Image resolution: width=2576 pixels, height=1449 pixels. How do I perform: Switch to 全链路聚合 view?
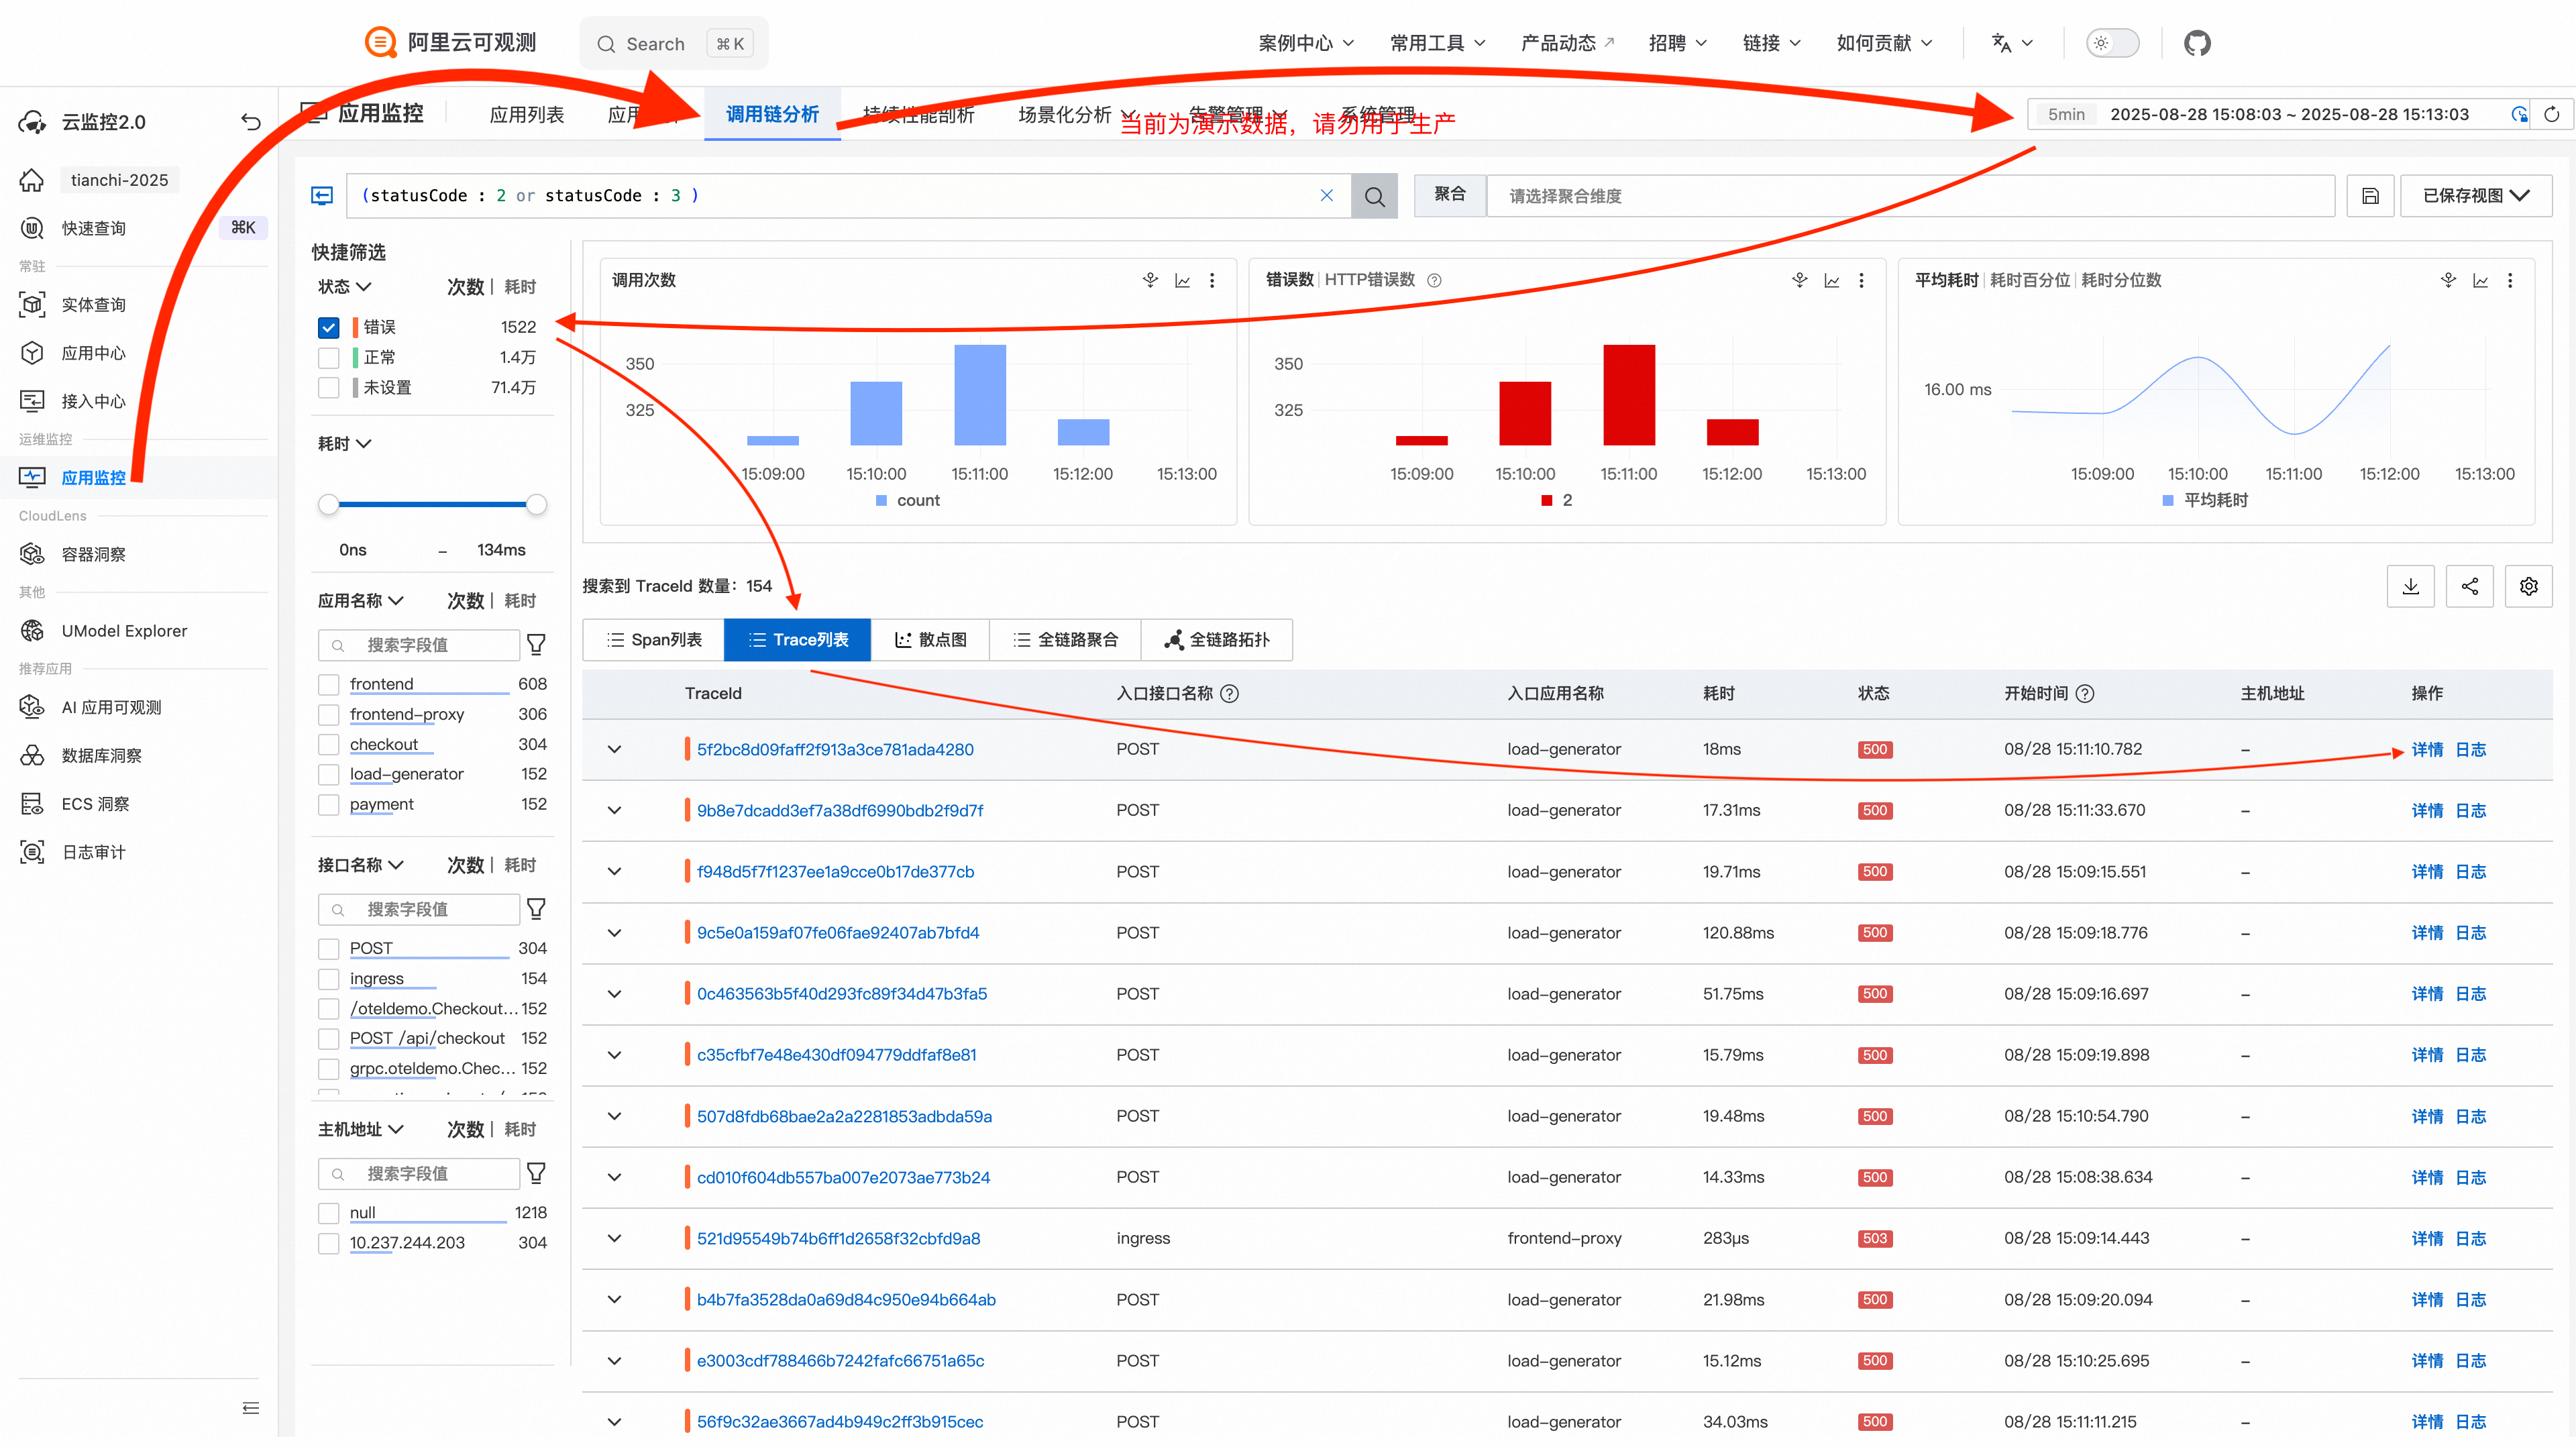coord(1065,640)
